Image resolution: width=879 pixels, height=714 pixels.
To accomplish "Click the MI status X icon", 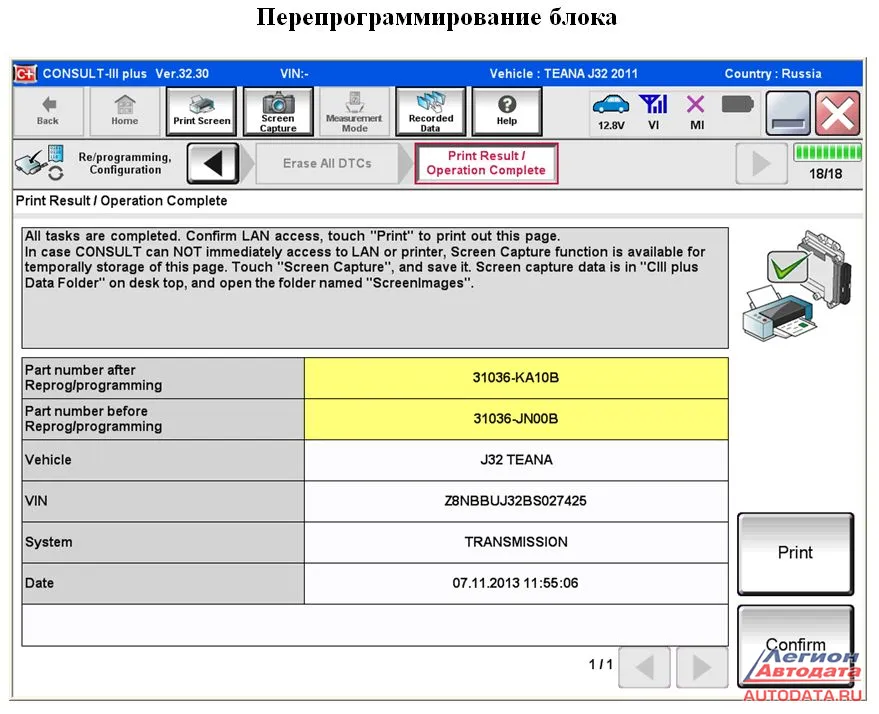I will point(696,113).
